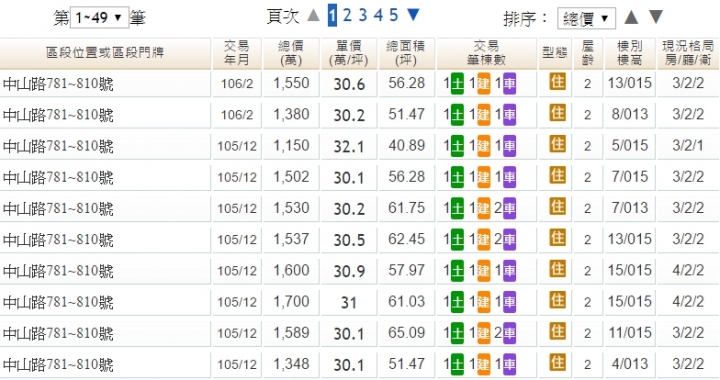Click green 土 icon in the 1,550 row
The width and height of the screenshot is (720, 380).
tap(457, 84)
